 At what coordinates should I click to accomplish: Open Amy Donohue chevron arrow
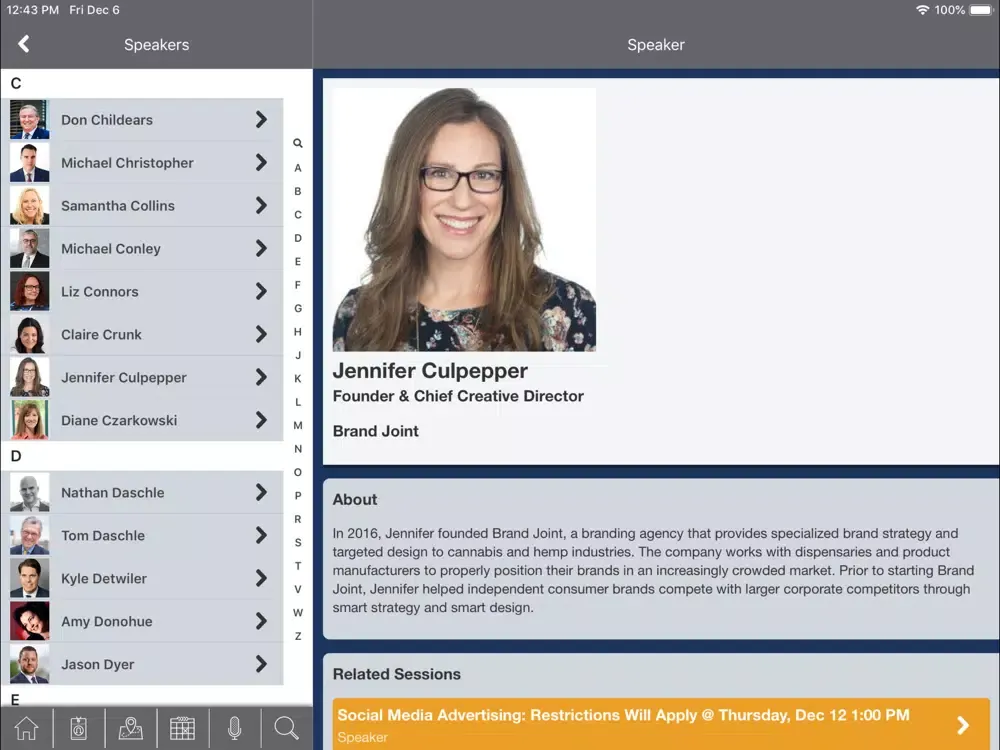pos(261,621)
